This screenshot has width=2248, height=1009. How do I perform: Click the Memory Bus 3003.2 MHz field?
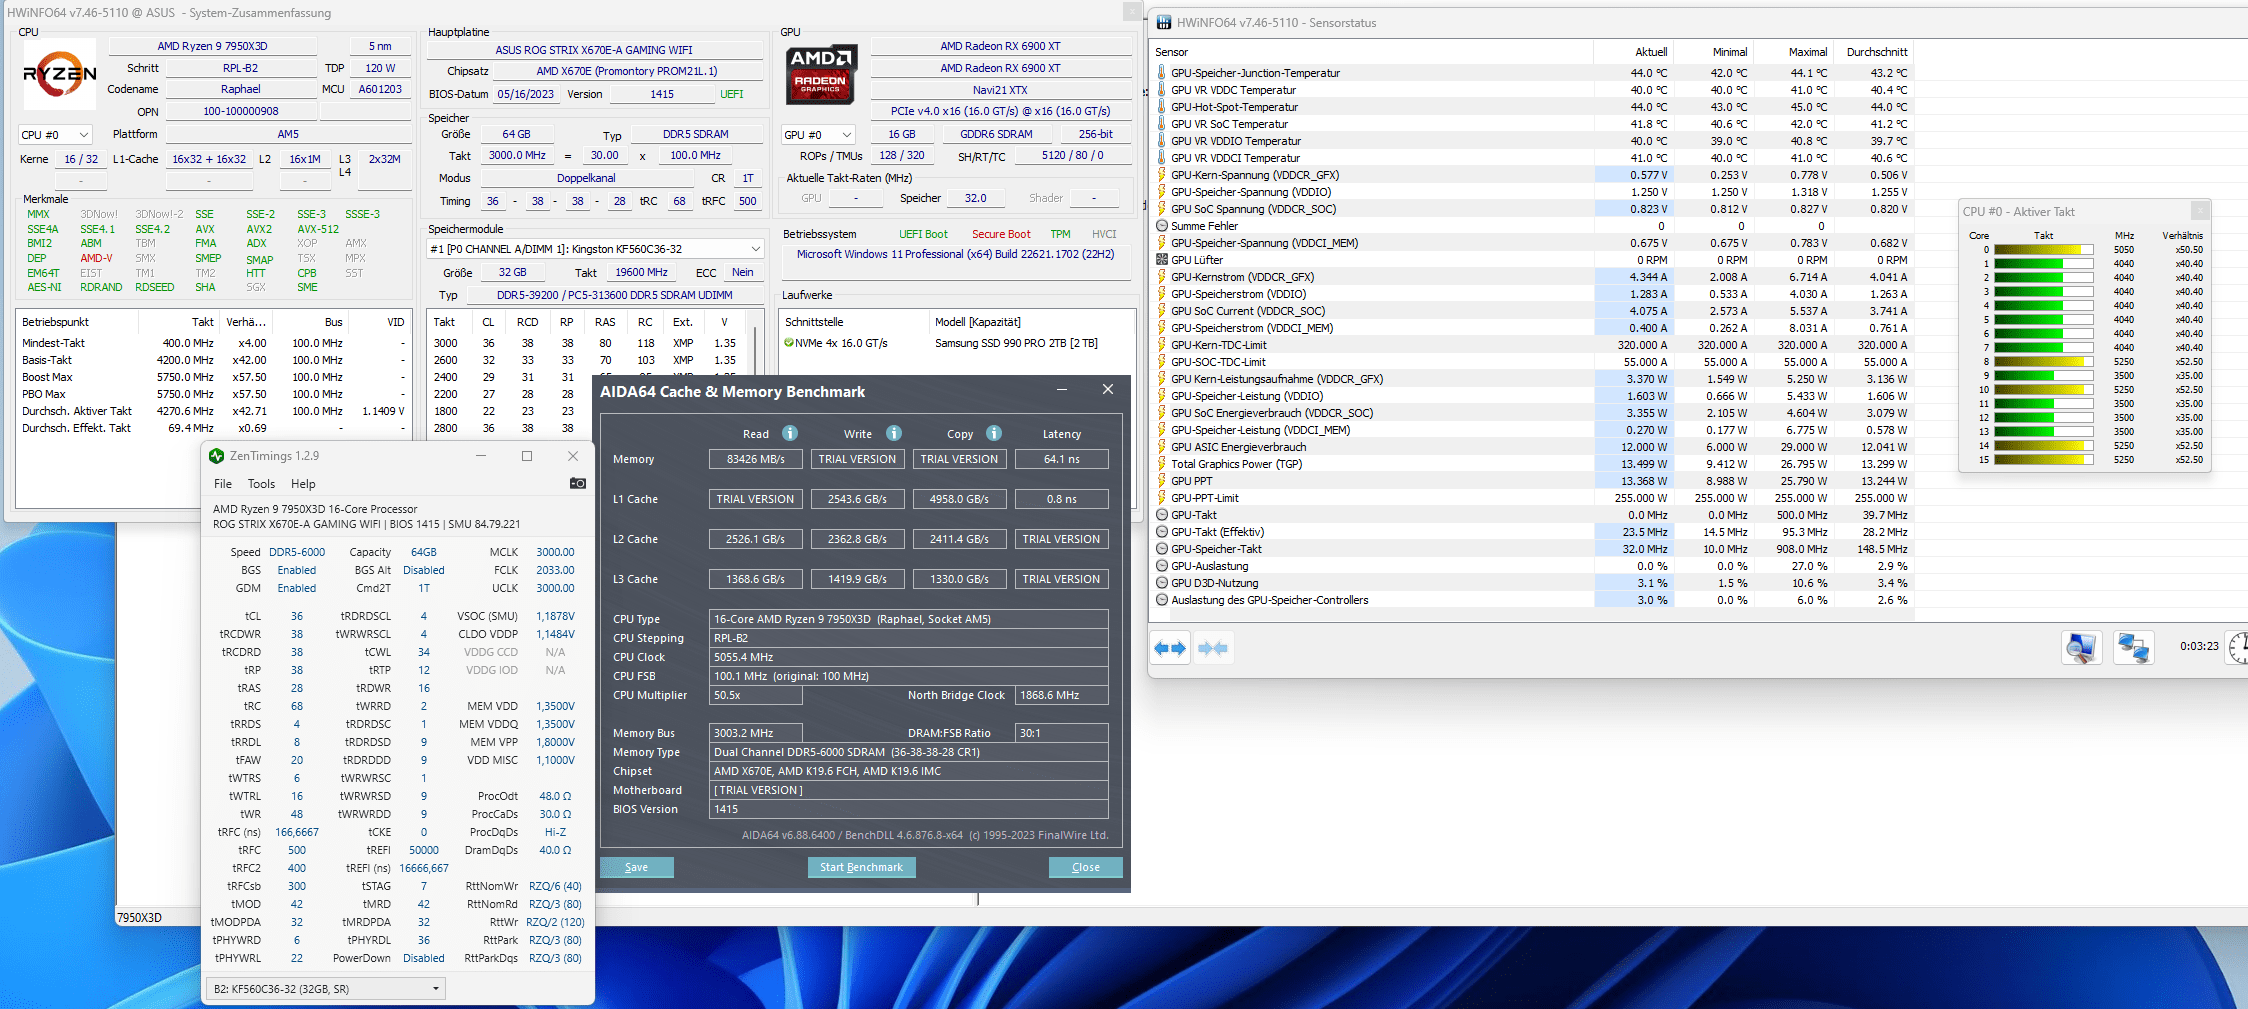[x=756, y=733]
